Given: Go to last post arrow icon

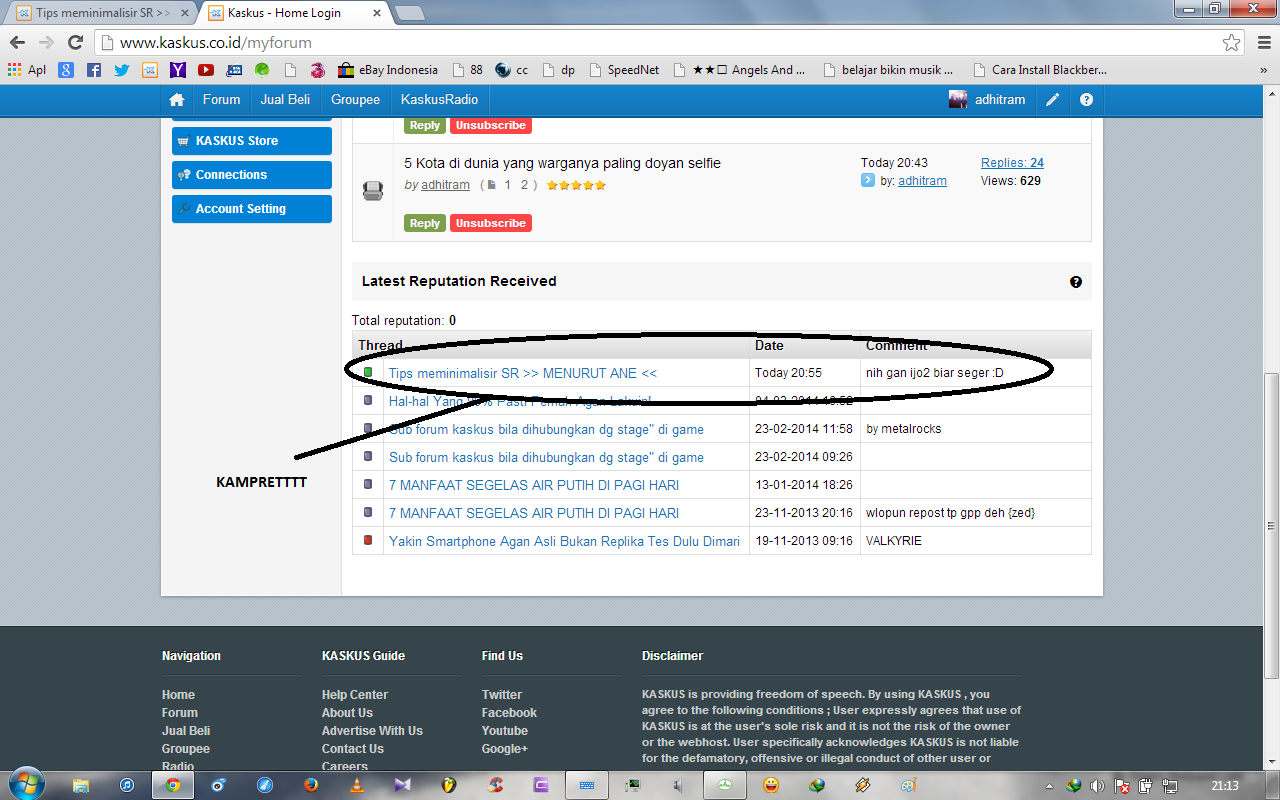Looking at the screenshot, I should pos(868,181).
